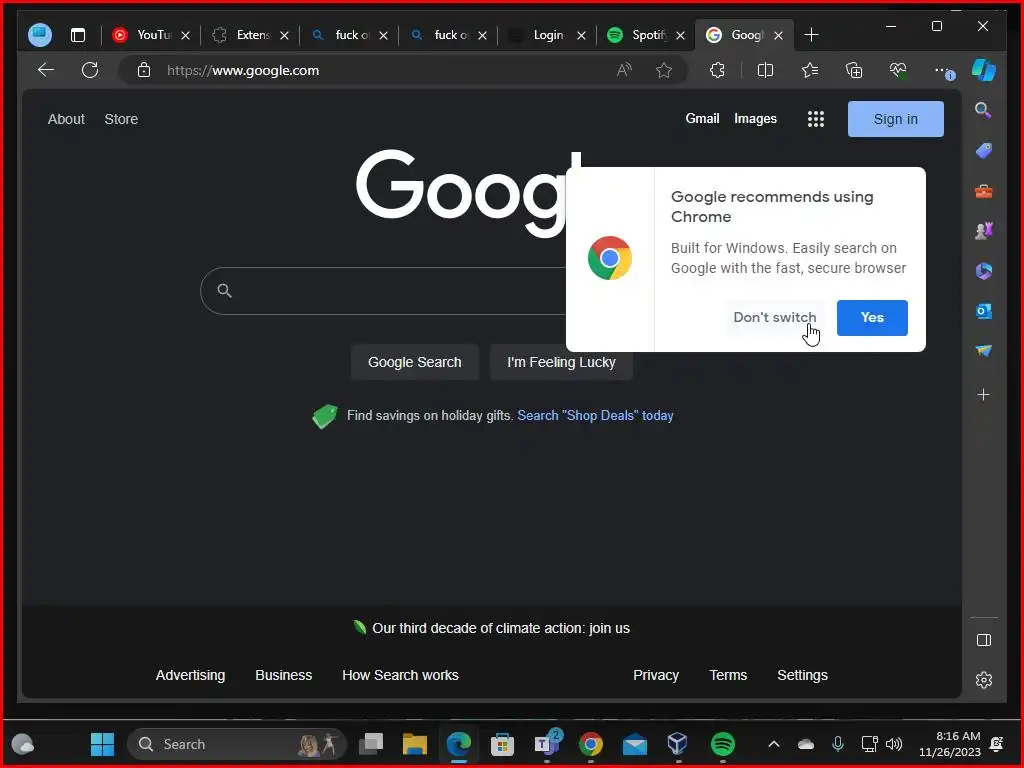Add a sidebar app with plus icon

pos(984,394)
